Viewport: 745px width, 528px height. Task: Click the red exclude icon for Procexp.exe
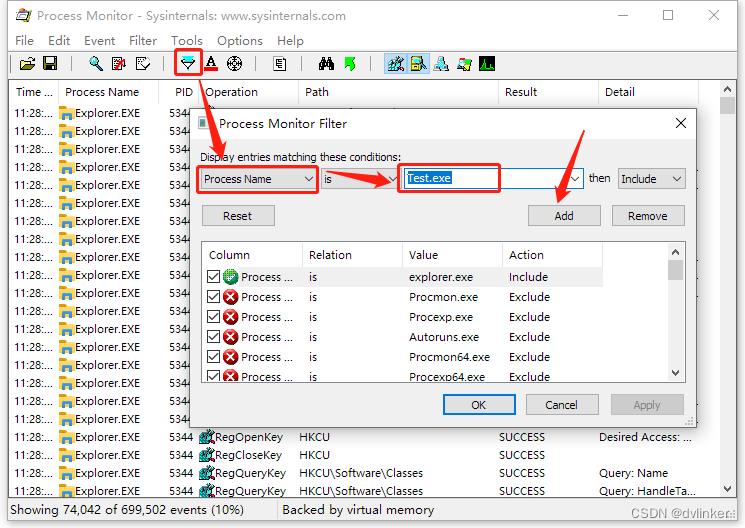(230, 317)
